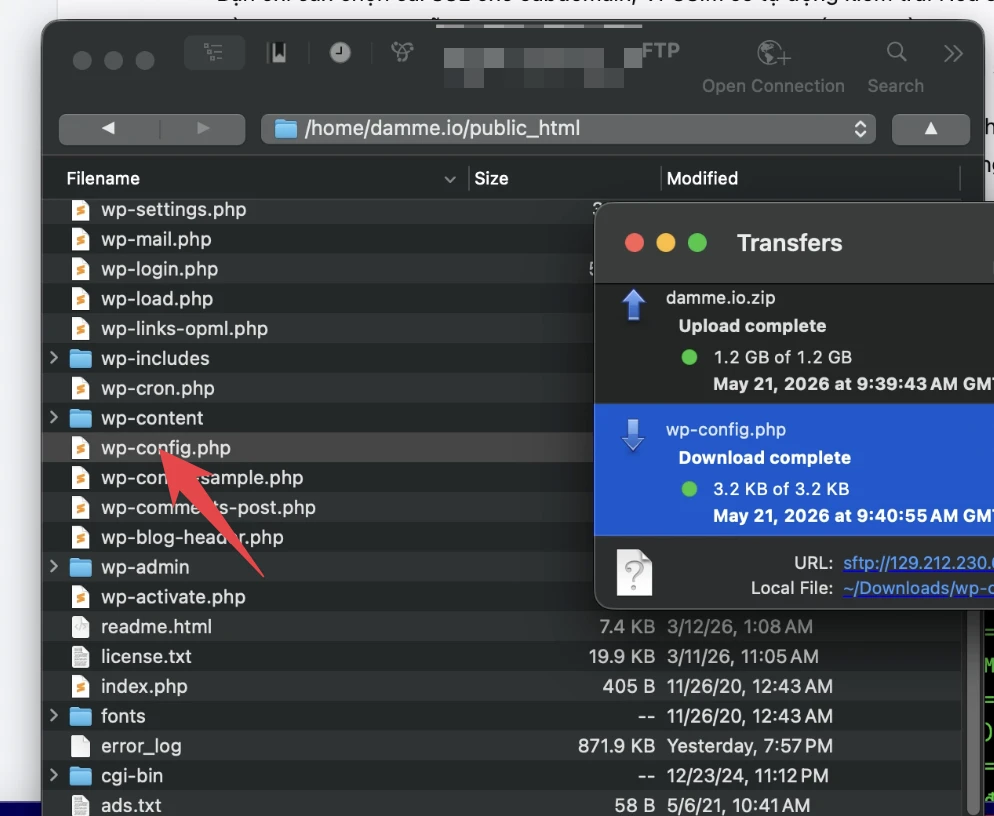This screenshot has width=994, height=816.
Task: Click cgi-bin folder icon
Action: pyautogui.click(x=81, y=776)
